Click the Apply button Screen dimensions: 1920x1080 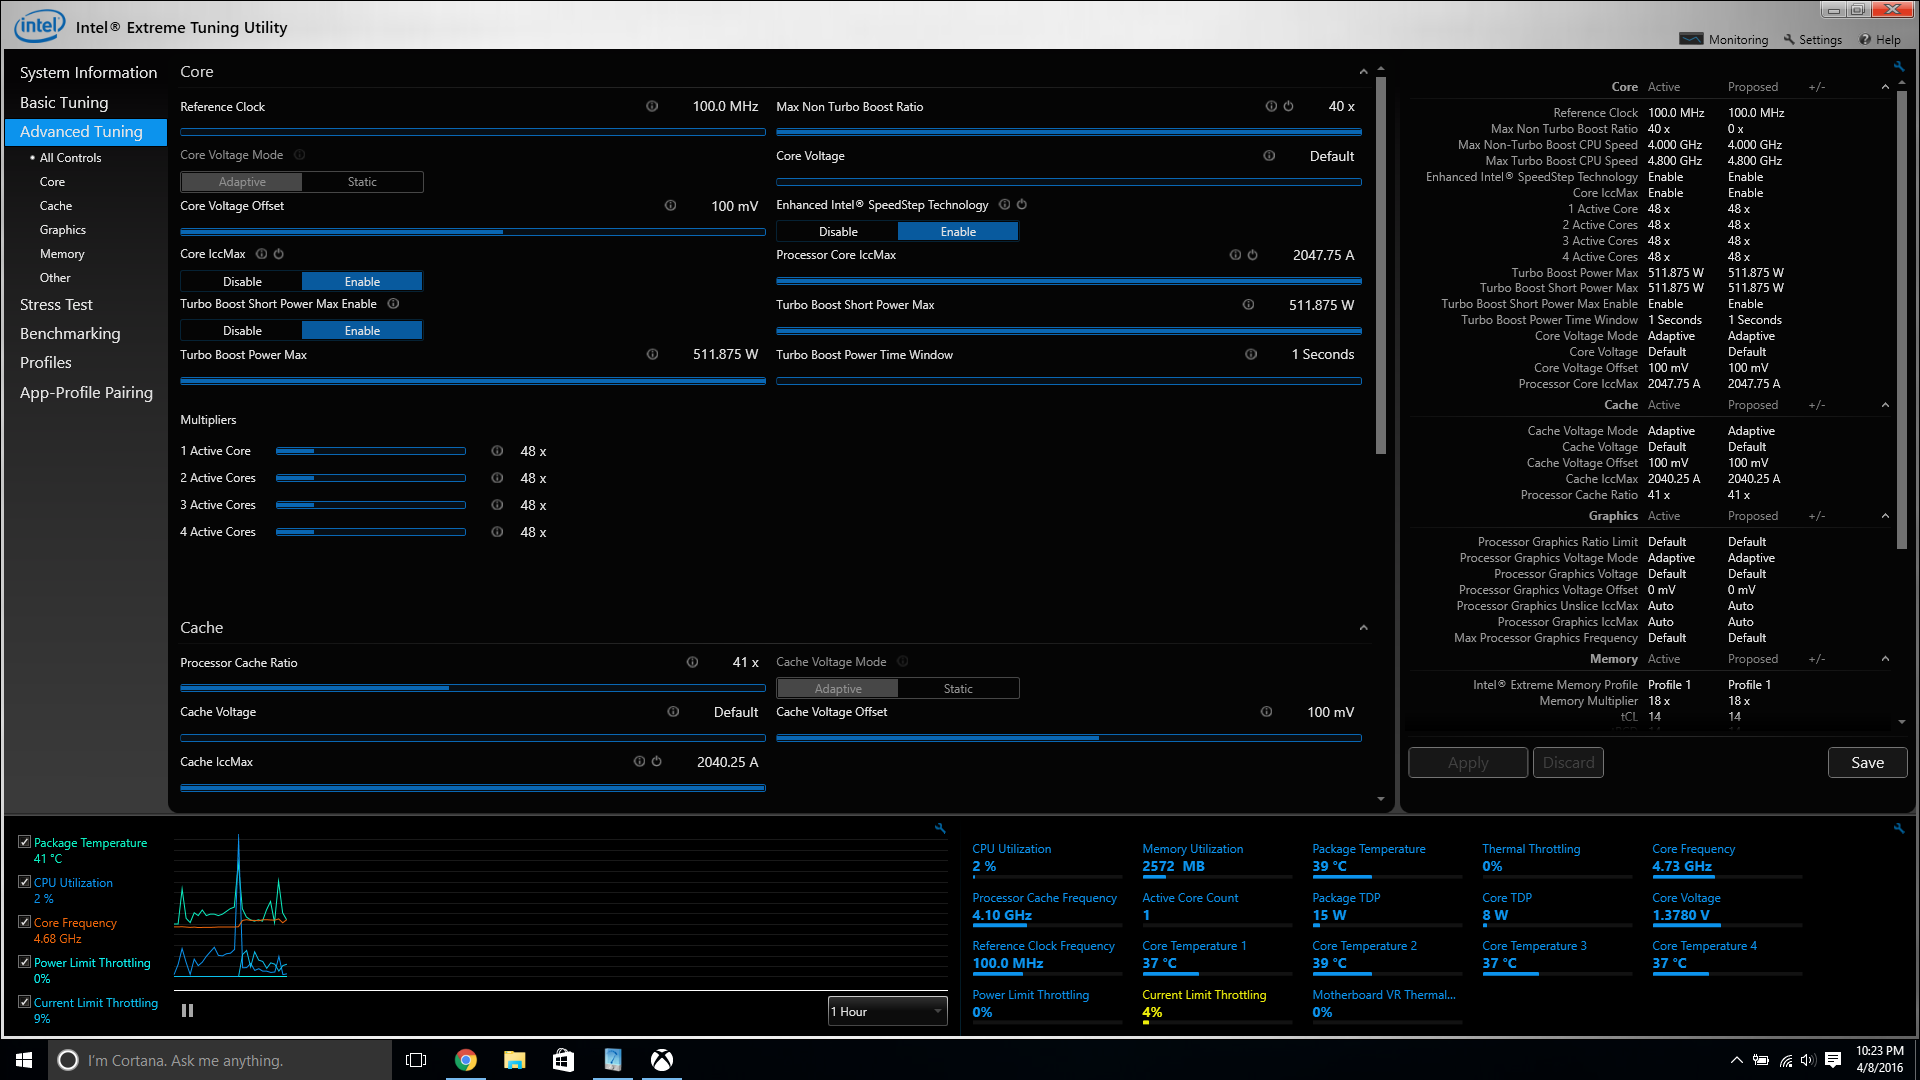pos(1468,763)
